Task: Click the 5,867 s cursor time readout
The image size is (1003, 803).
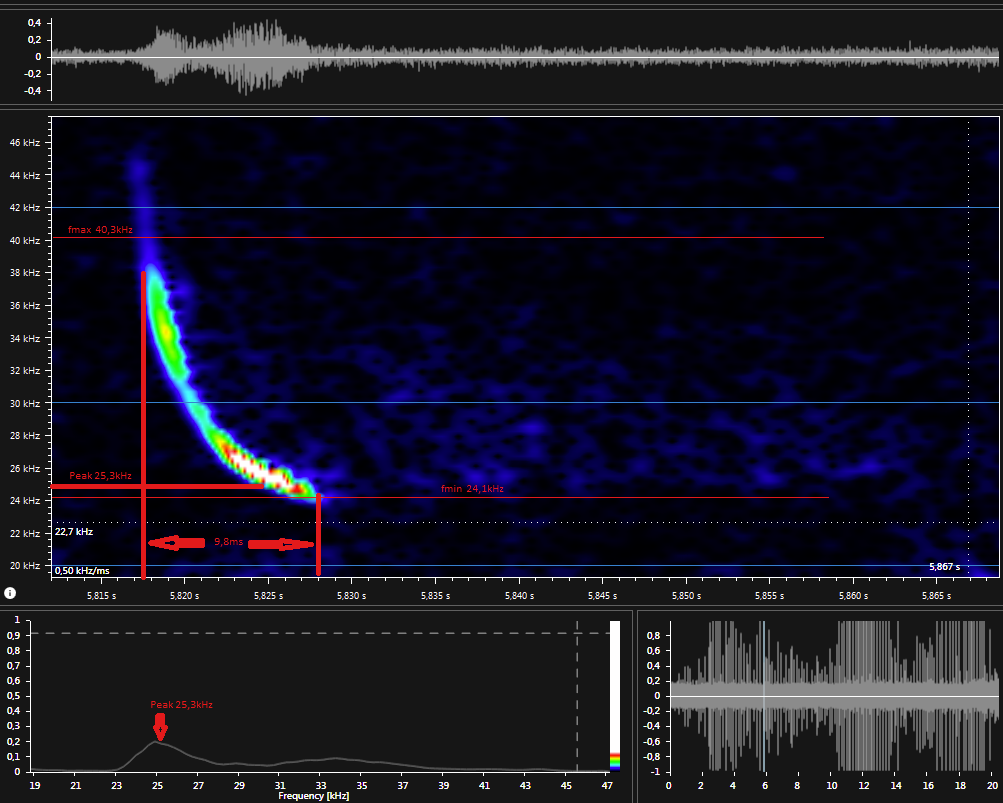Action: click(944, 567)
